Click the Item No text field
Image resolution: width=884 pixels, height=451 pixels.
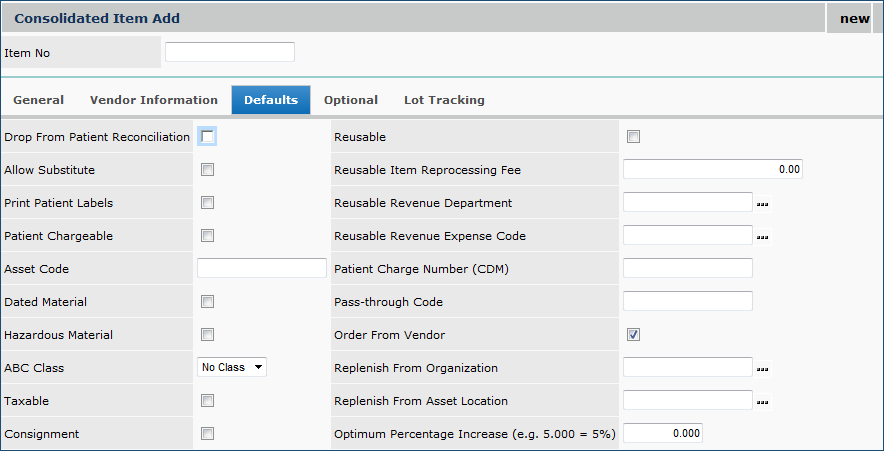click(x=230, y=52)
